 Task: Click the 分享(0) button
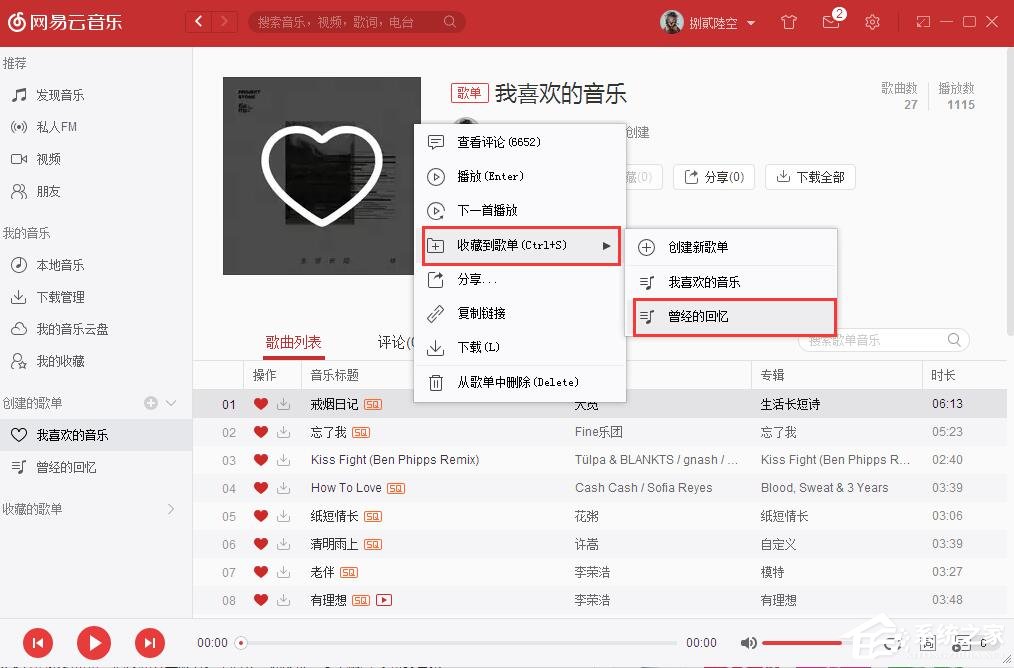(713, 177)
